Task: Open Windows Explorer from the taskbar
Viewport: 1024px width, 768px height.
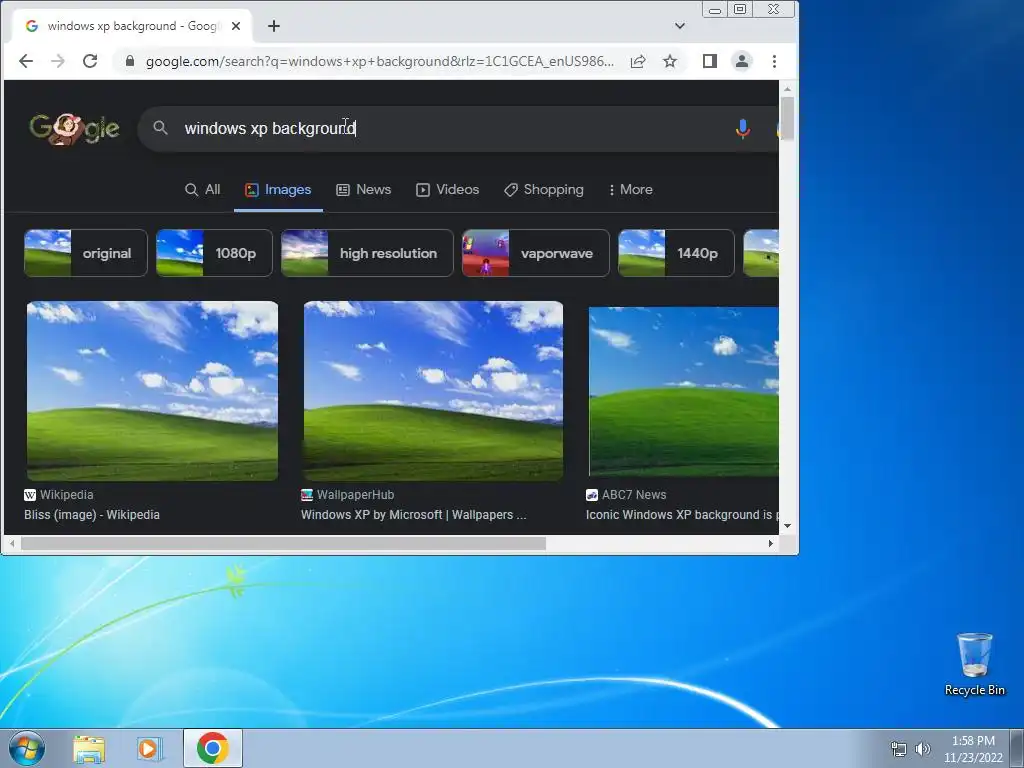Action: pyautogui.click(x=89, y=749)
